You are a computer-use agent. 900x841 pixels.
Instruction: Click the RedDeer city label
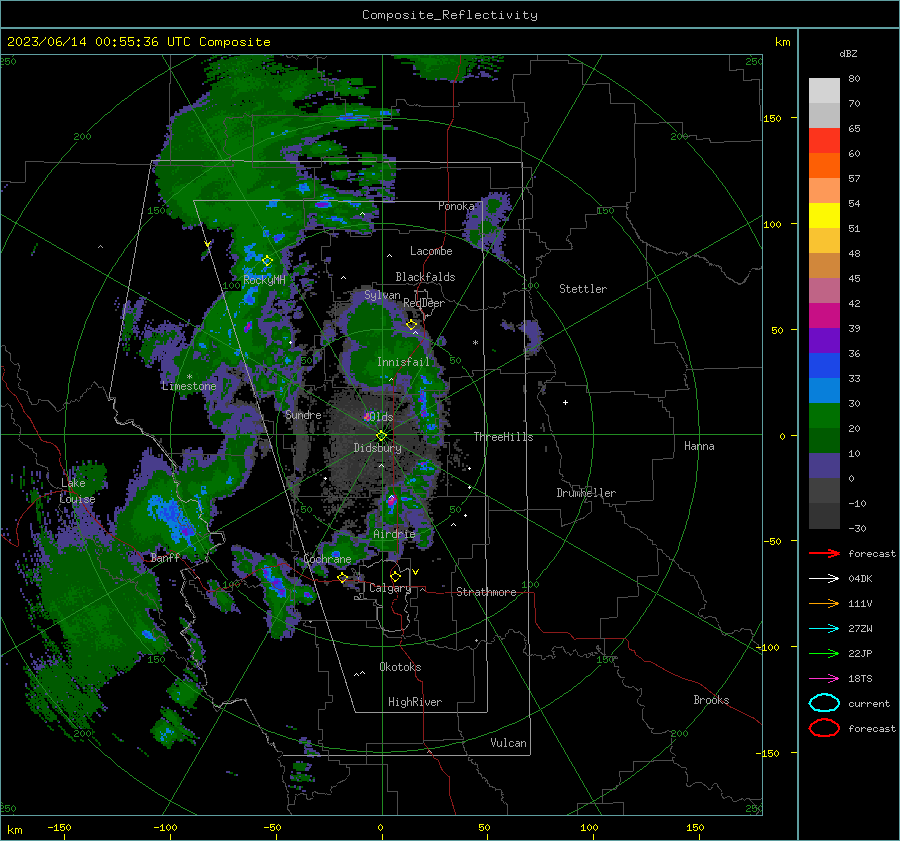point(424,303)
